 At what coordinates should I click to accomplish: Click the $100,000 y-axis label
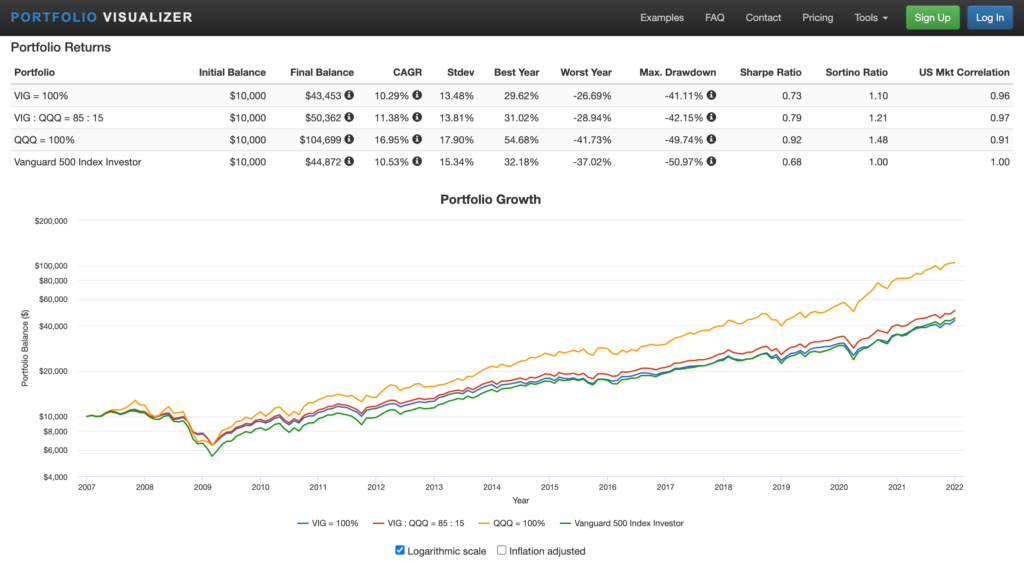click(x=51, y=266)
